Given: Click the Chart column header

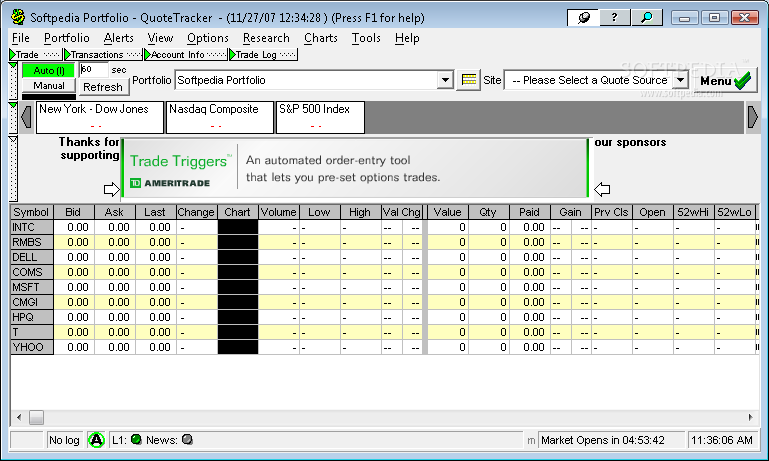Looking at the screenshot, I should (237, 212).
